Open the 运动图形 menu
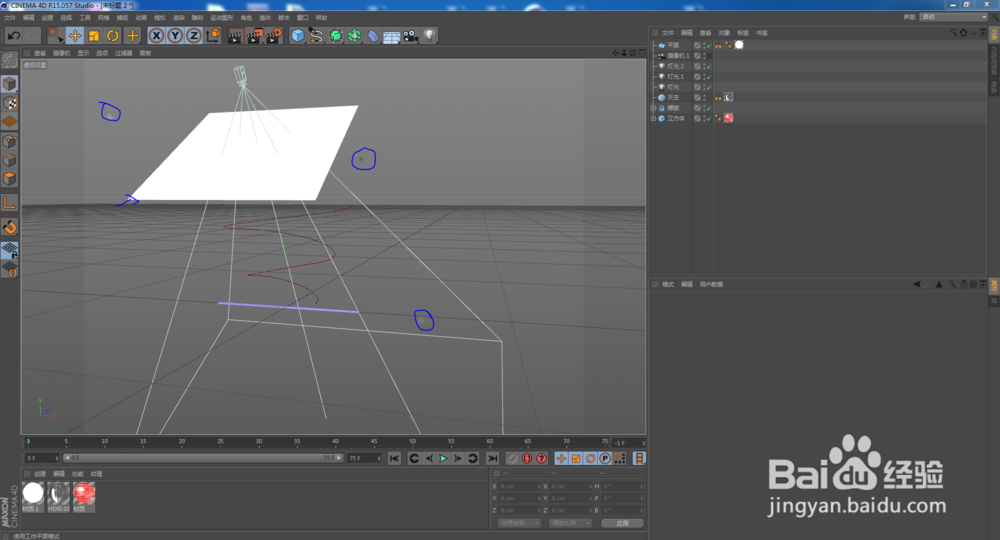This screenshot has width=1000, height=540. point(221,18)
